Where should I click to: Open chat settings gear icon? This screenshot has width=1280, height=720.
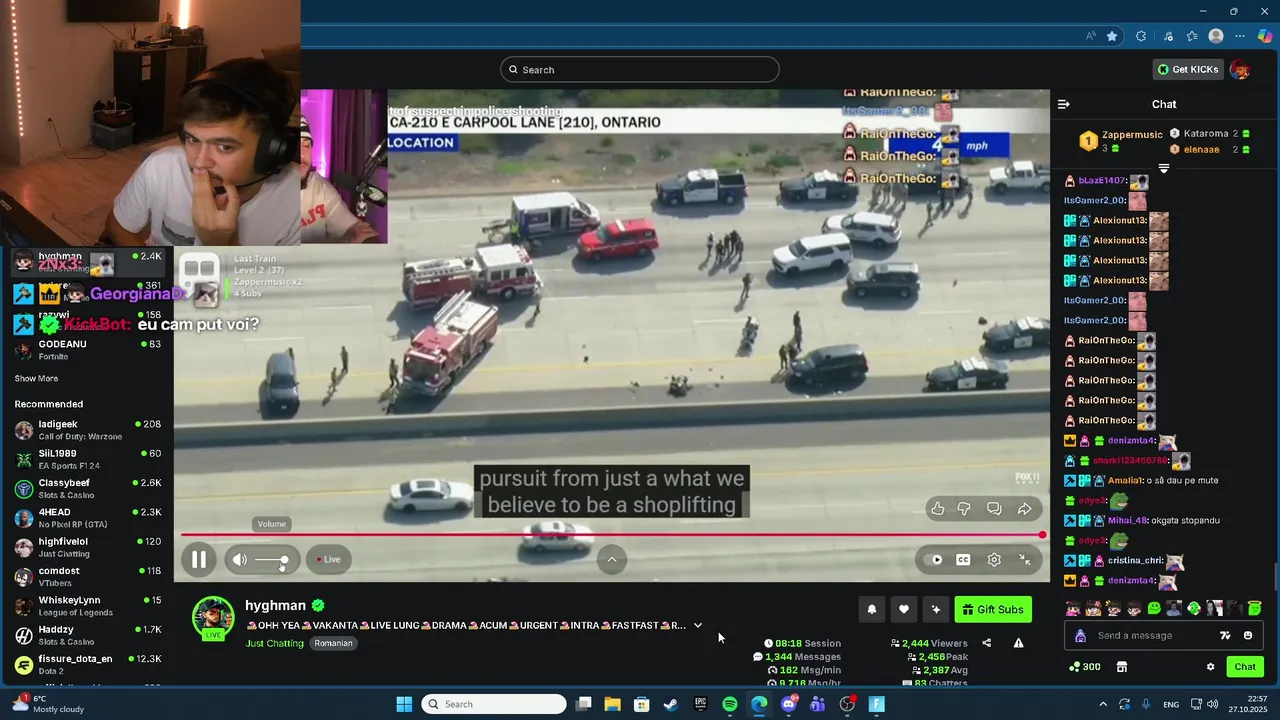click(1210, 667)
